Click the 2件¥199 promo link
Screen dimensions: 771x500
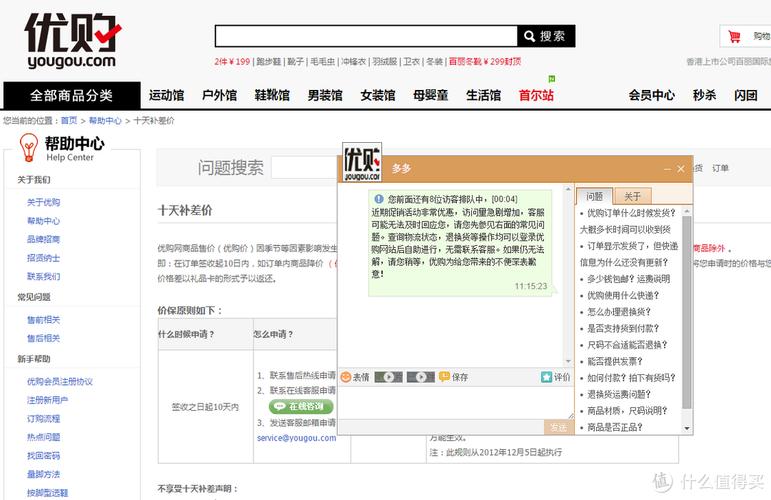tap(232, 61)
